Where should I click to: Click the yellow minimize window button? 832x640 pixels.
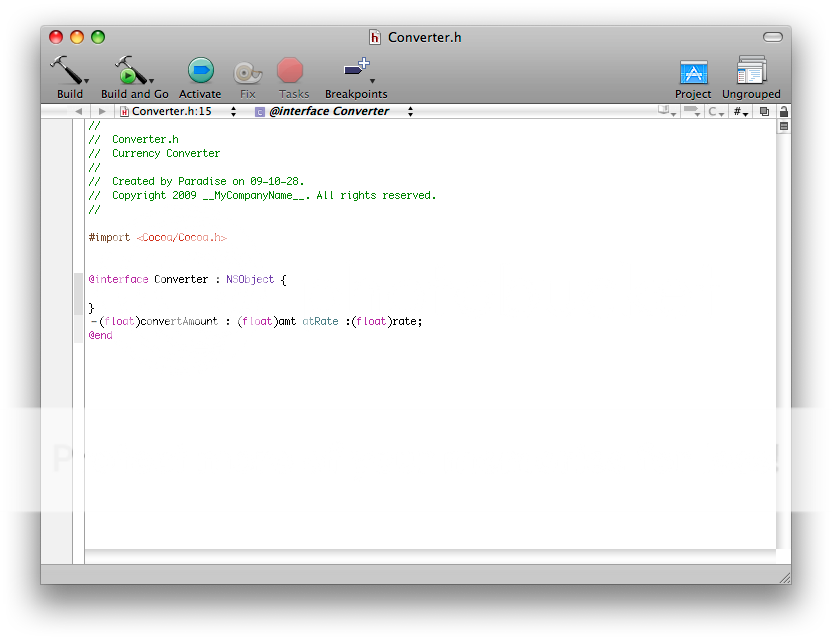tap(77, 37)
